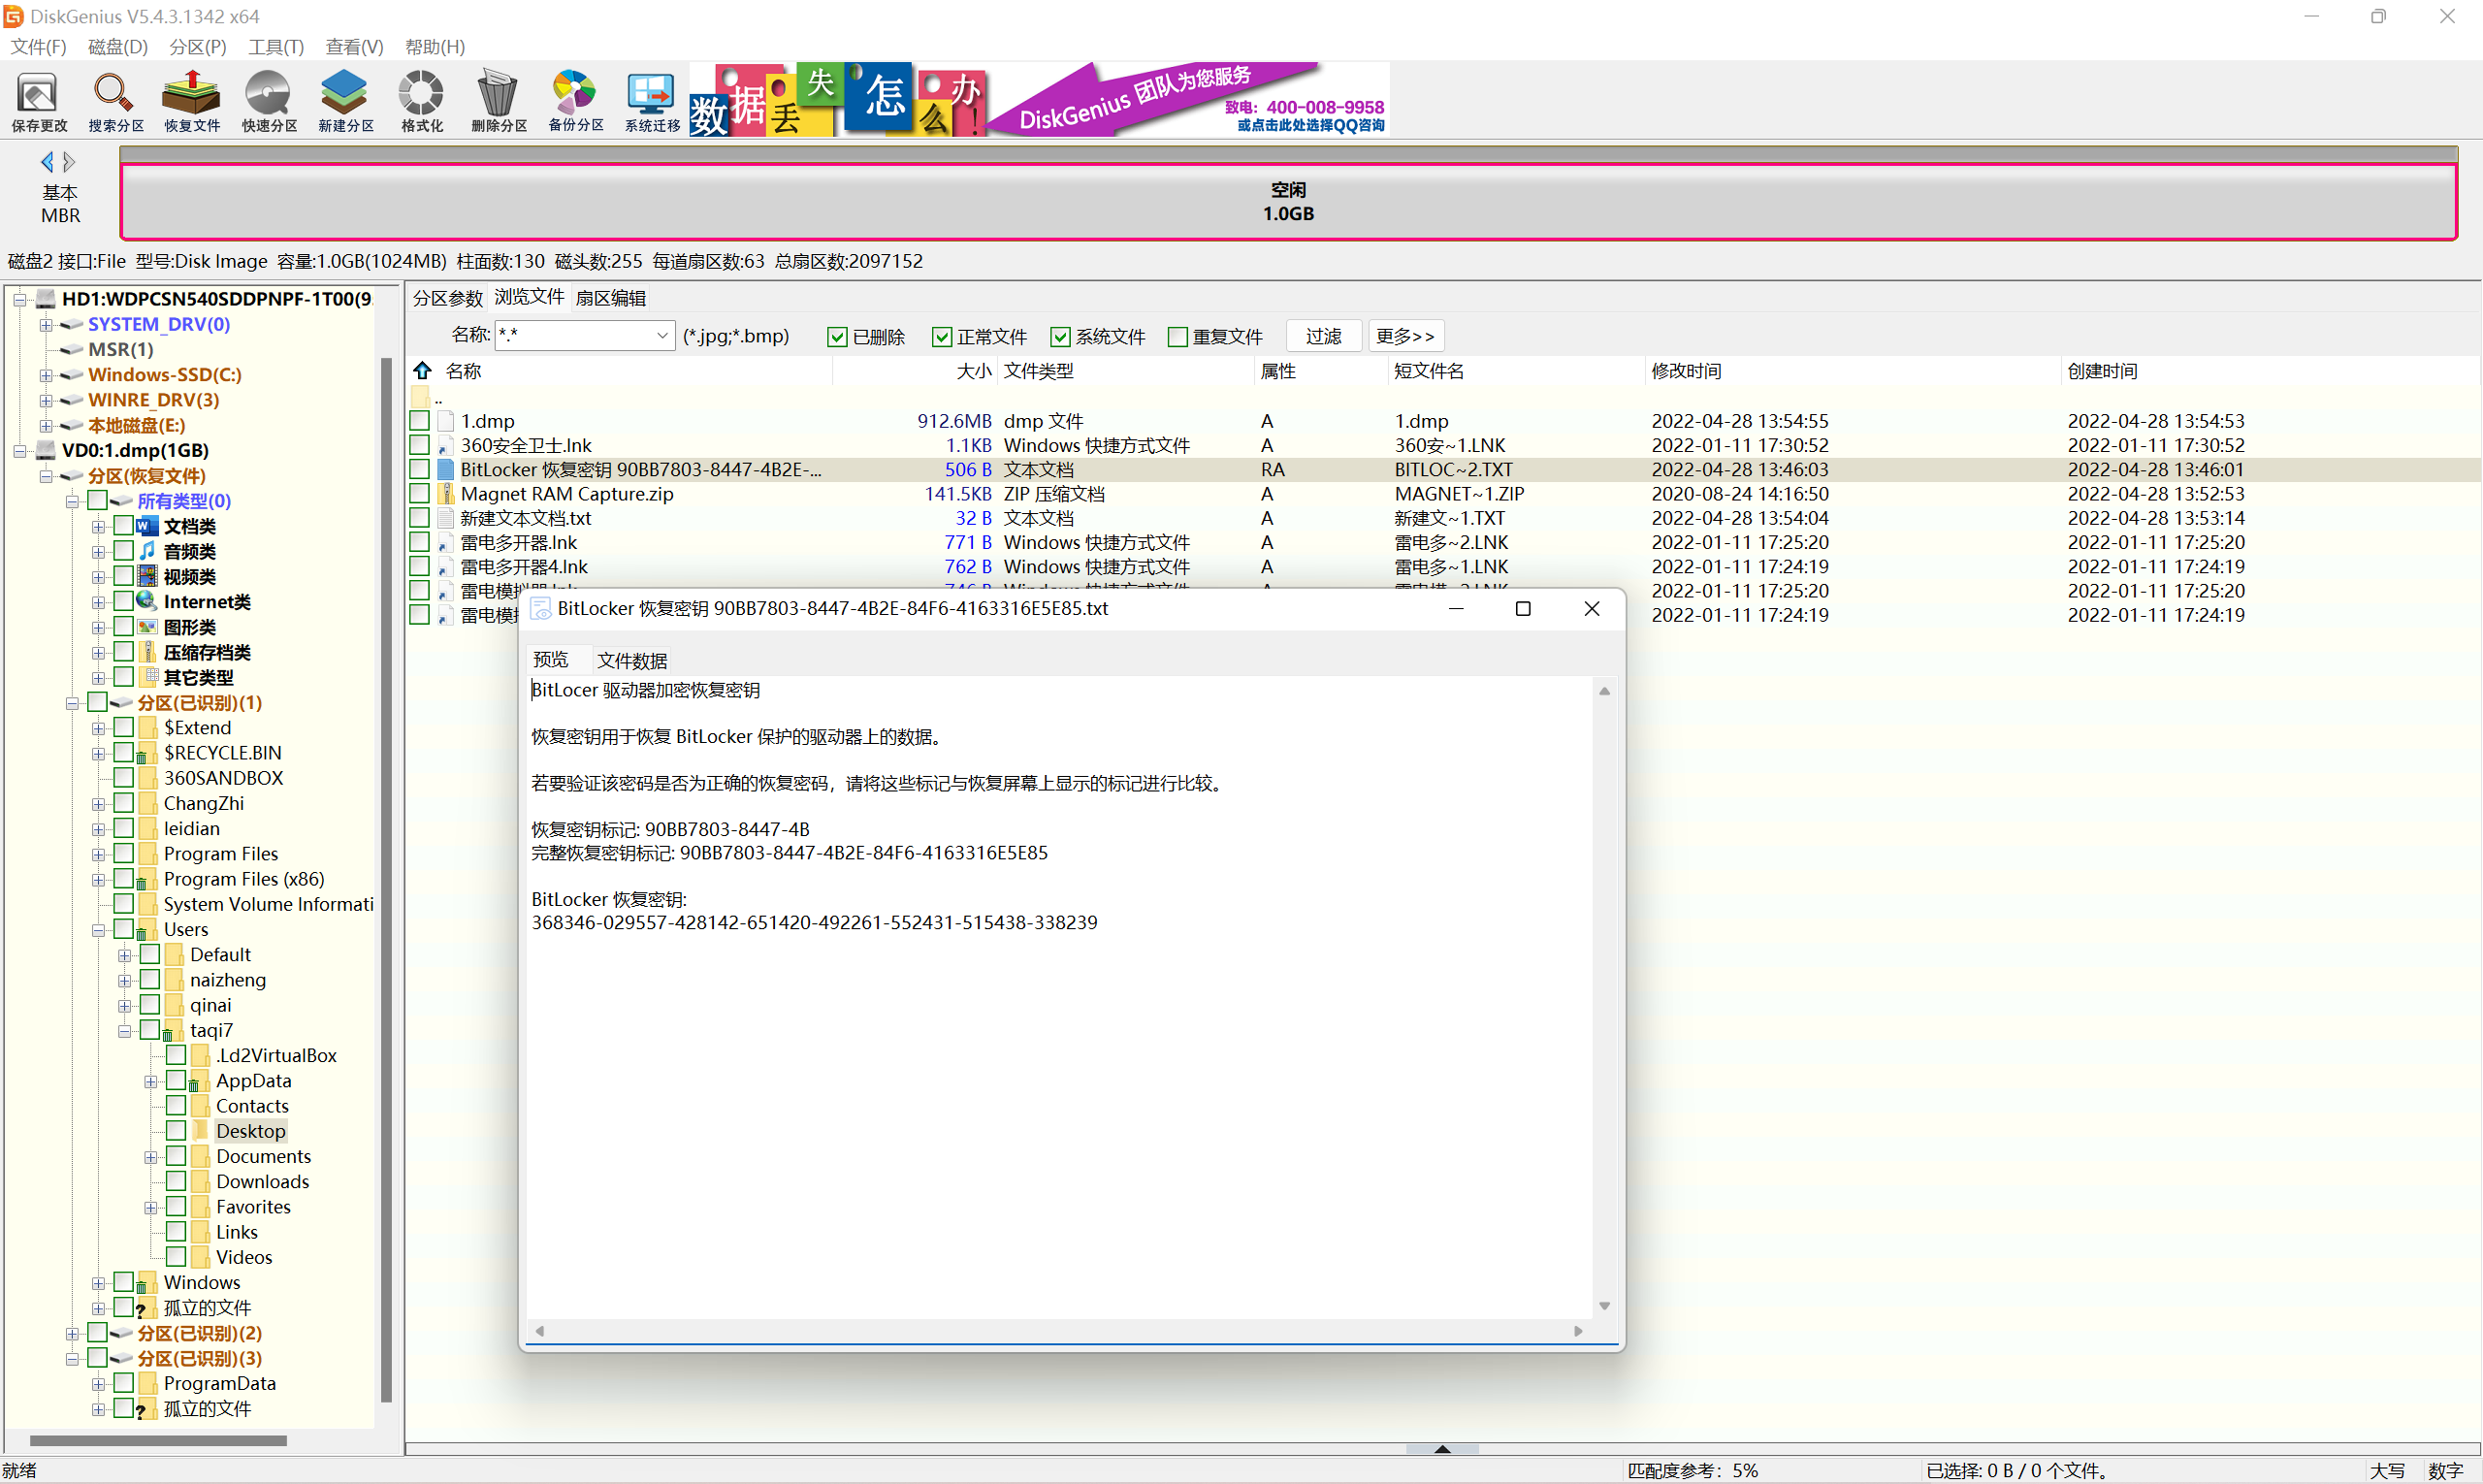Collapse the VD0:1.dmp(1GB) node
This screenshot has width=2483, height=1484.
coord(19,450)
